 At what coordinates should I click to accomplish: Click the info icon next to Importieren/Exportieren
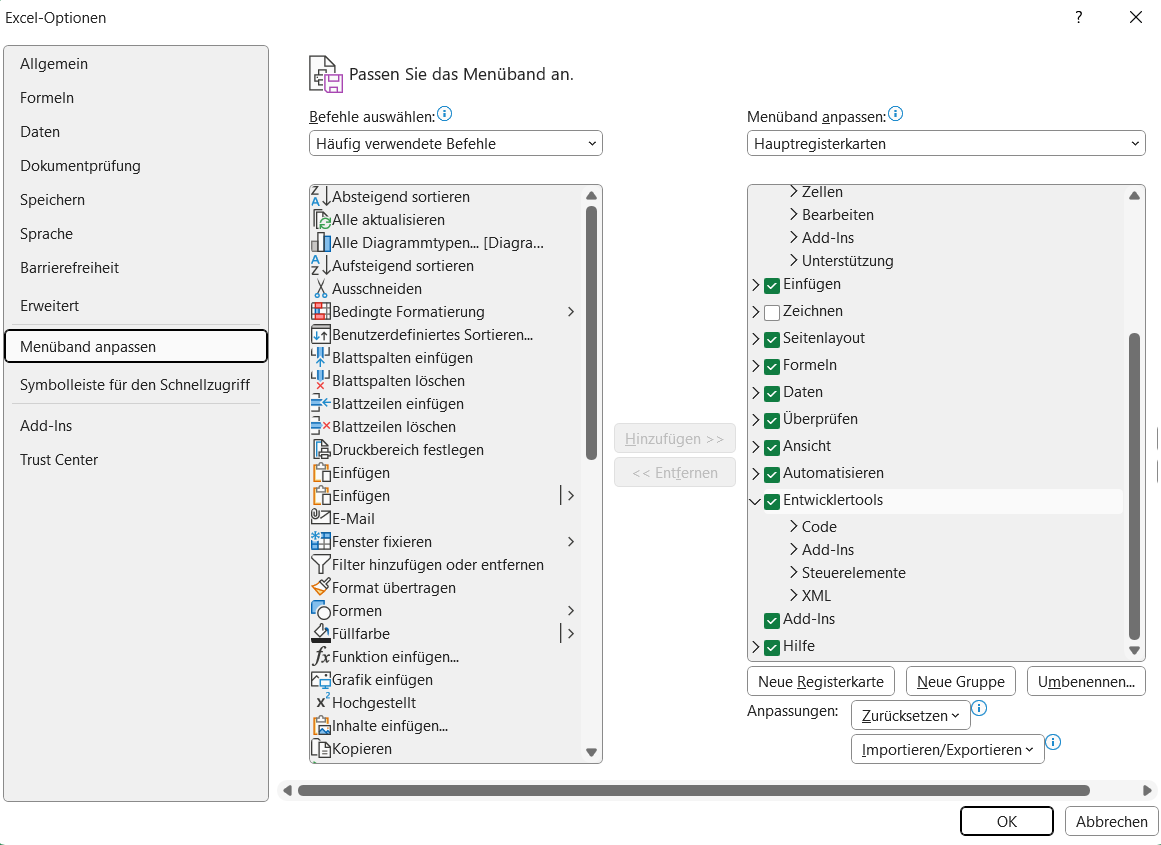click(1053, 741)
